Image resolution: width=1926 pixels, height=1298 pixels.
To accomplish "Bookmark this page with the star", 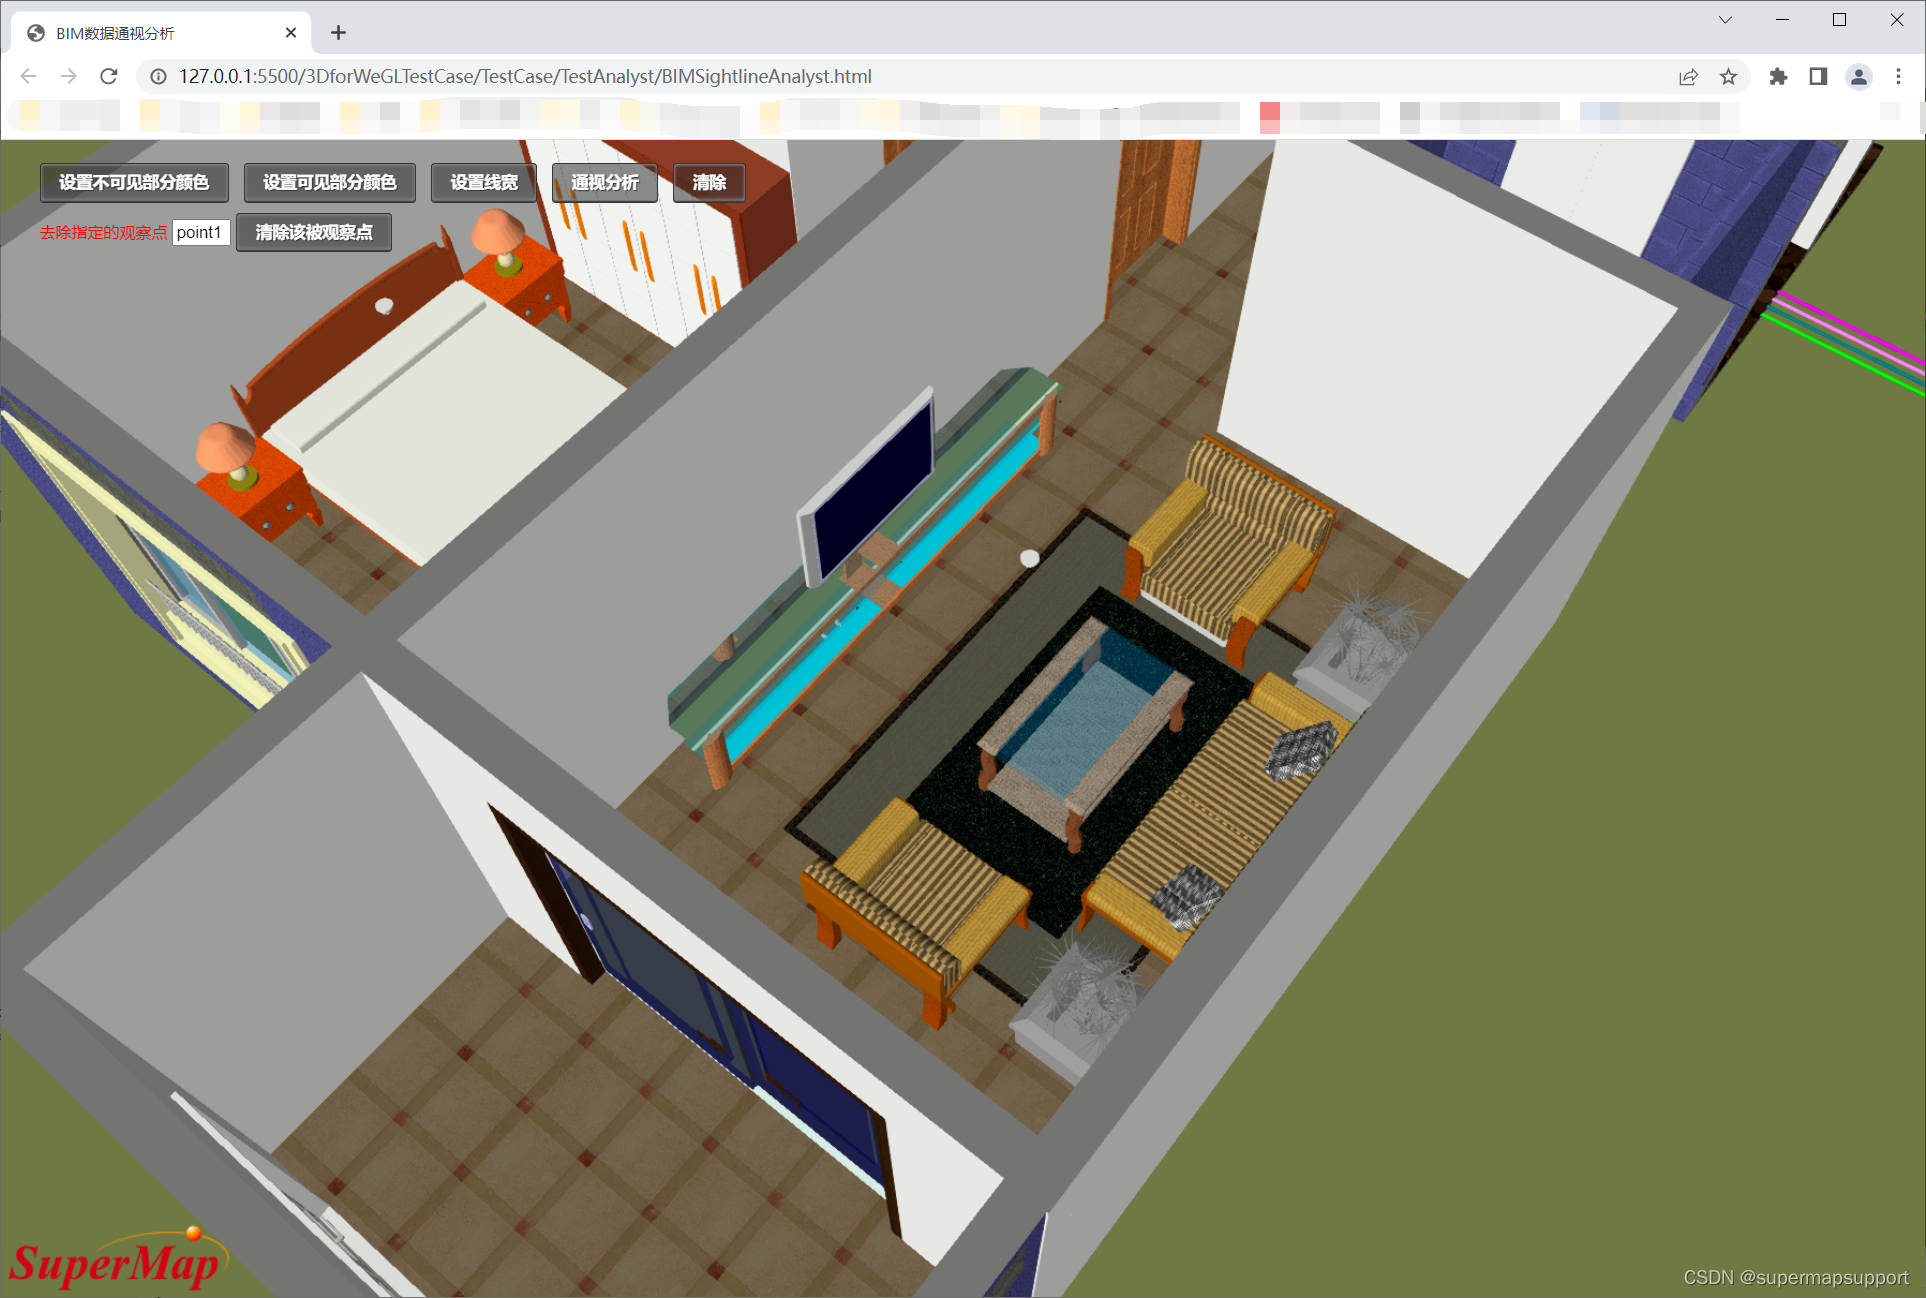I will [x=1728, y=77].
